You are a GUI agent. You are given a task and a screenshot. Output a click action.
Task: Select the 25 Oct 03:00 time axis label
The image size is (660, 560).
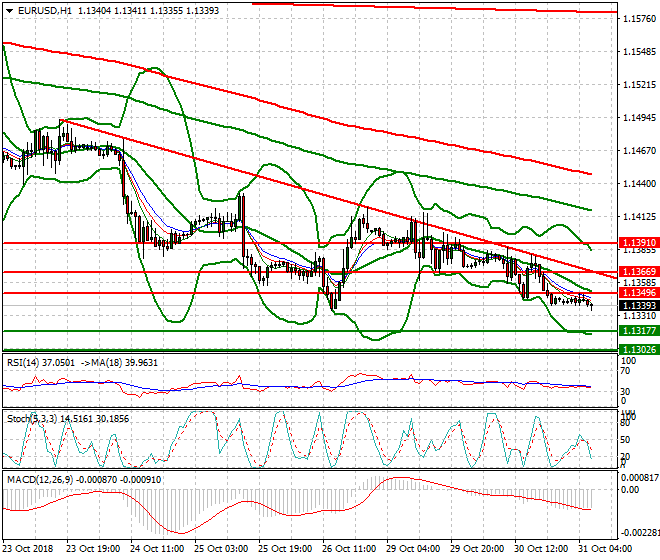click(x=221, y=549)
